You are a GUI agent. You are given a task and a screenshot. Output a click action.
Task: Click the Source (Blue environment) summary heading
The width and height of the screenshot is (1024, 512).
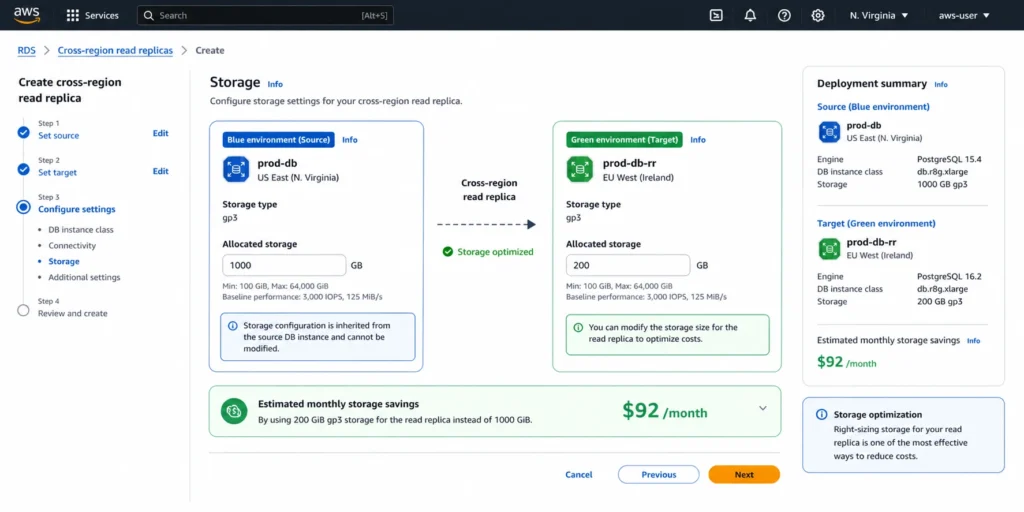873,106
